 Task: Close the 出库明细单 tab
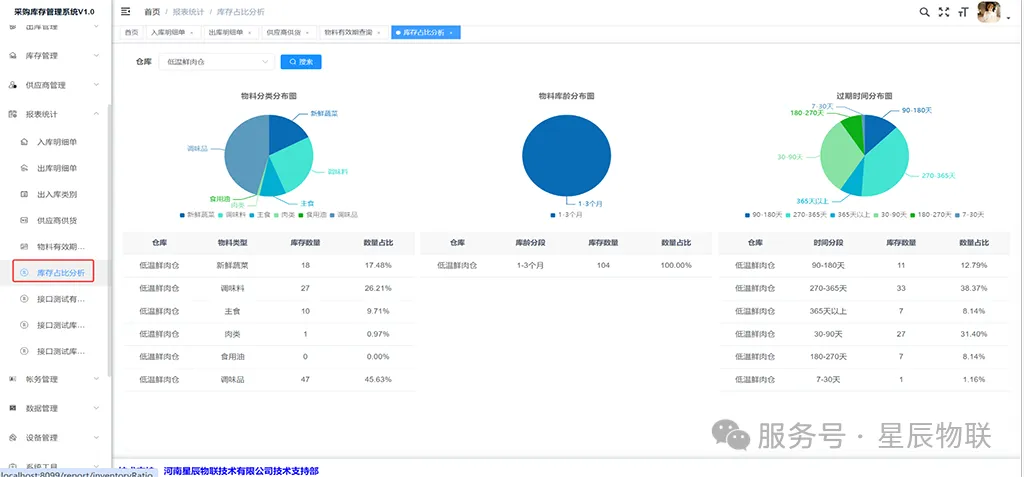pos(249,33)
